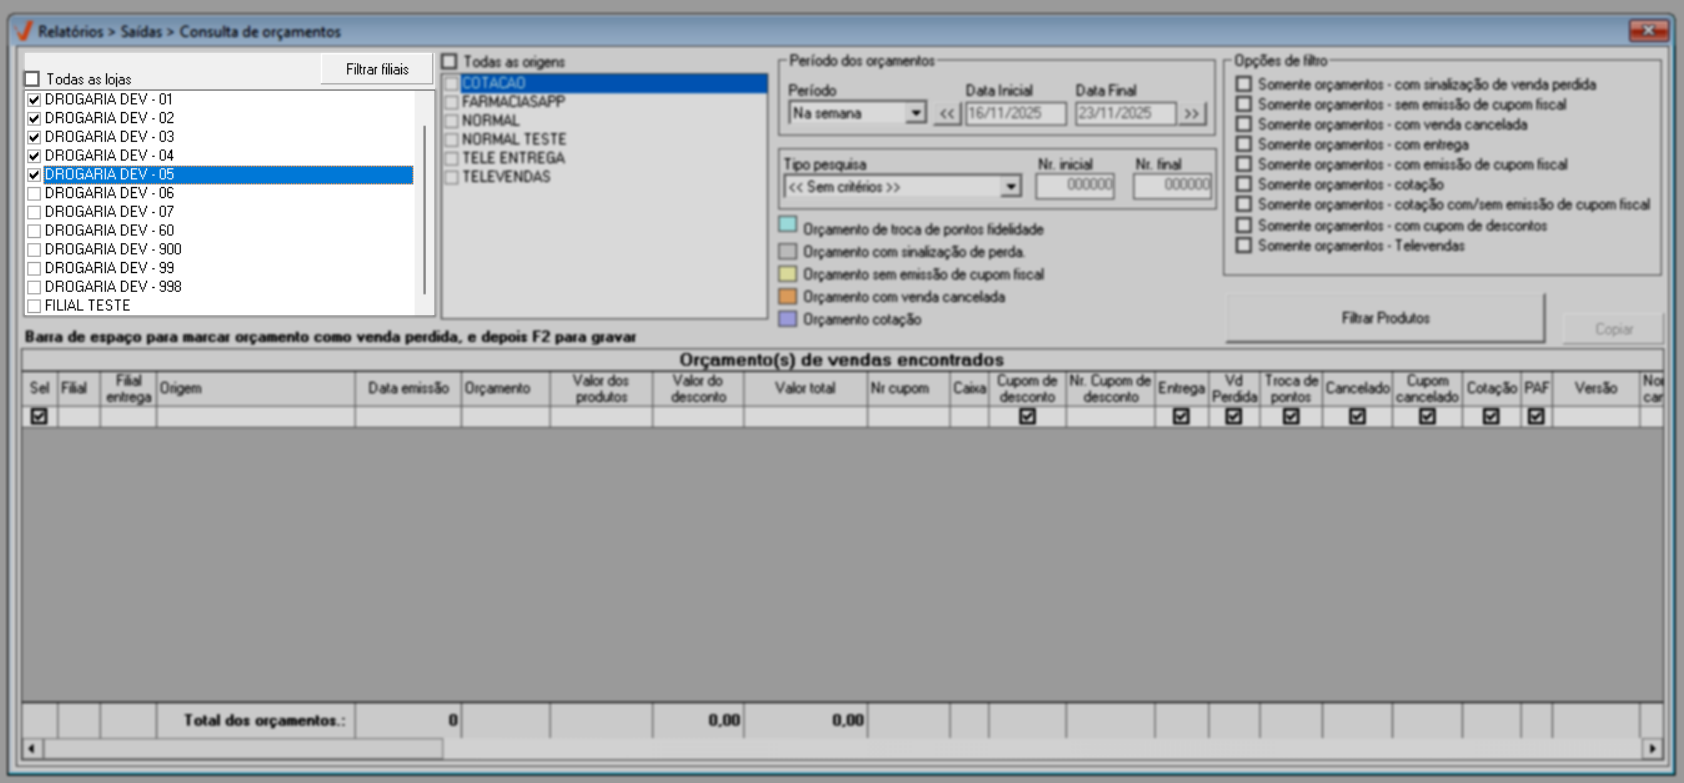Enable Todas as origens checkbox
1684x783 pixels.
(450, 62)
